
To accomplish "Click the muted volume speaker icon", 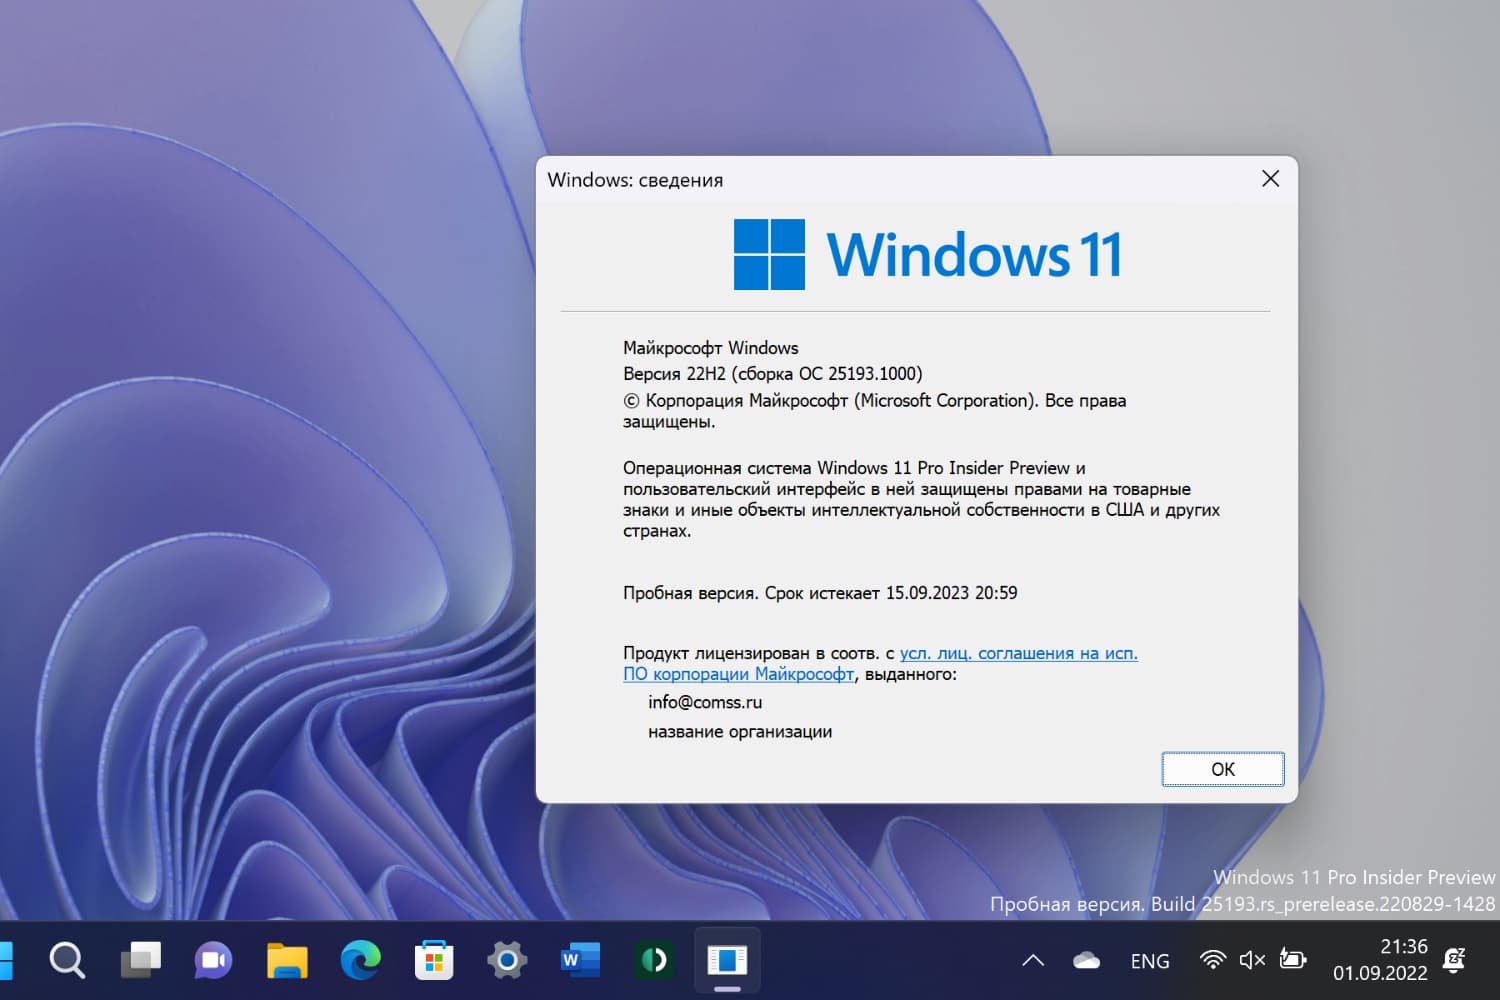I will tap(1252, 961).
